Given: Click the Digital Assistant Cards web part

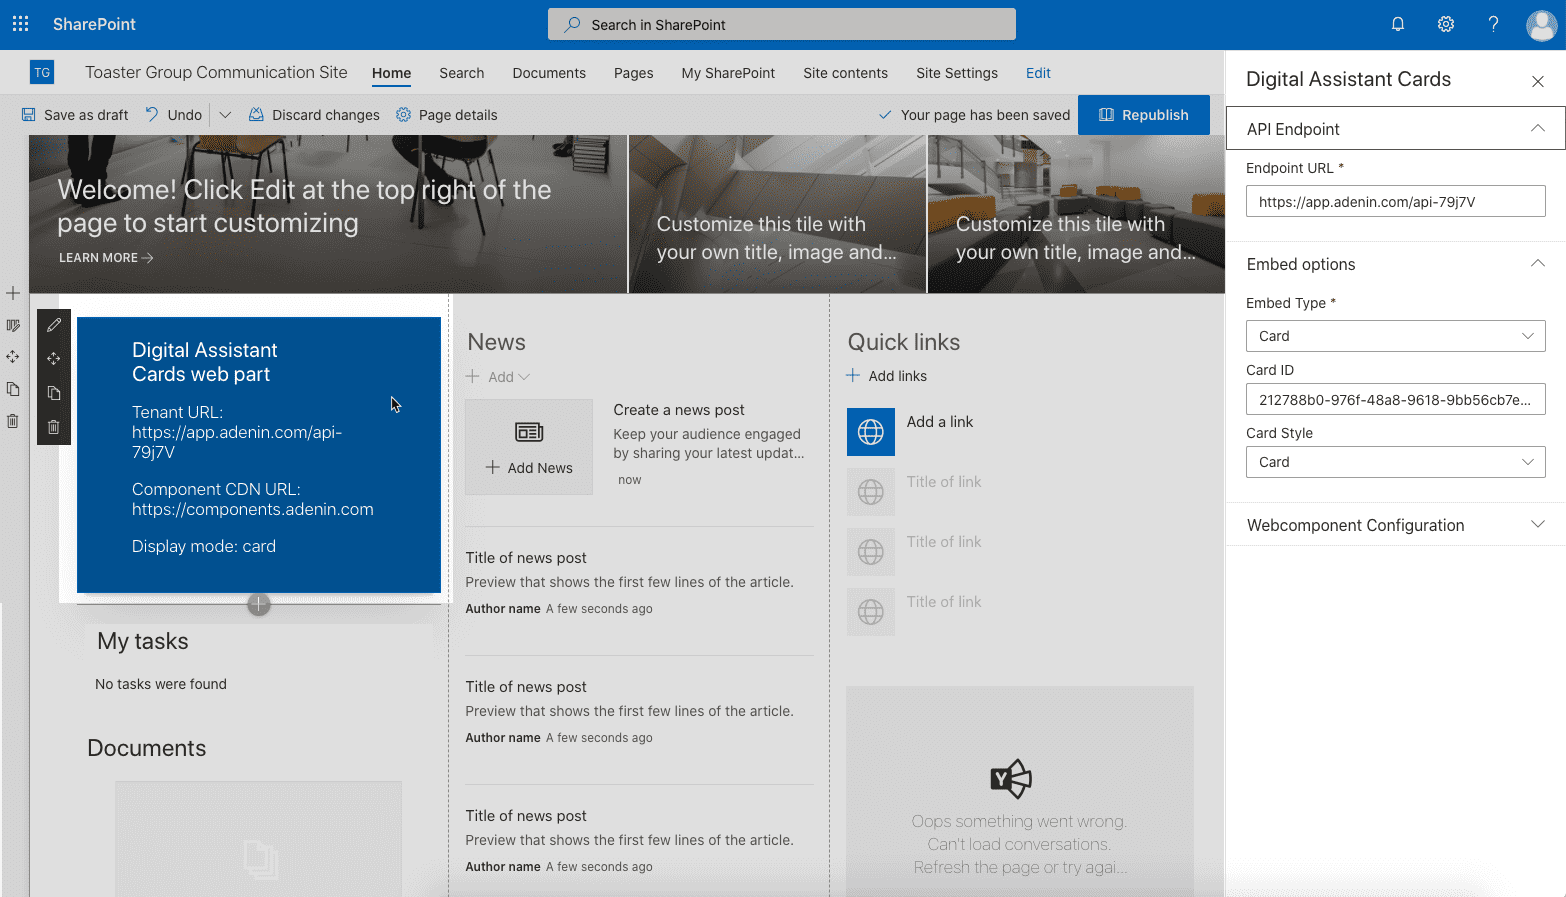Looking at the screenshot, I should click(x=259, y=455).
